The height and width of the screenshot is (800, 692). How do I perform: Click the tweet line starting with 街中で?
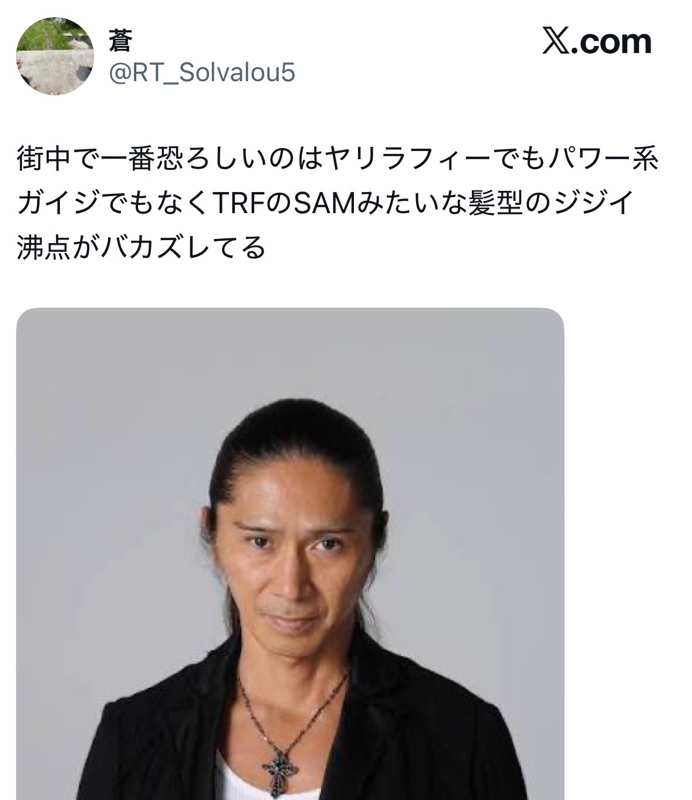pos(338,158)
